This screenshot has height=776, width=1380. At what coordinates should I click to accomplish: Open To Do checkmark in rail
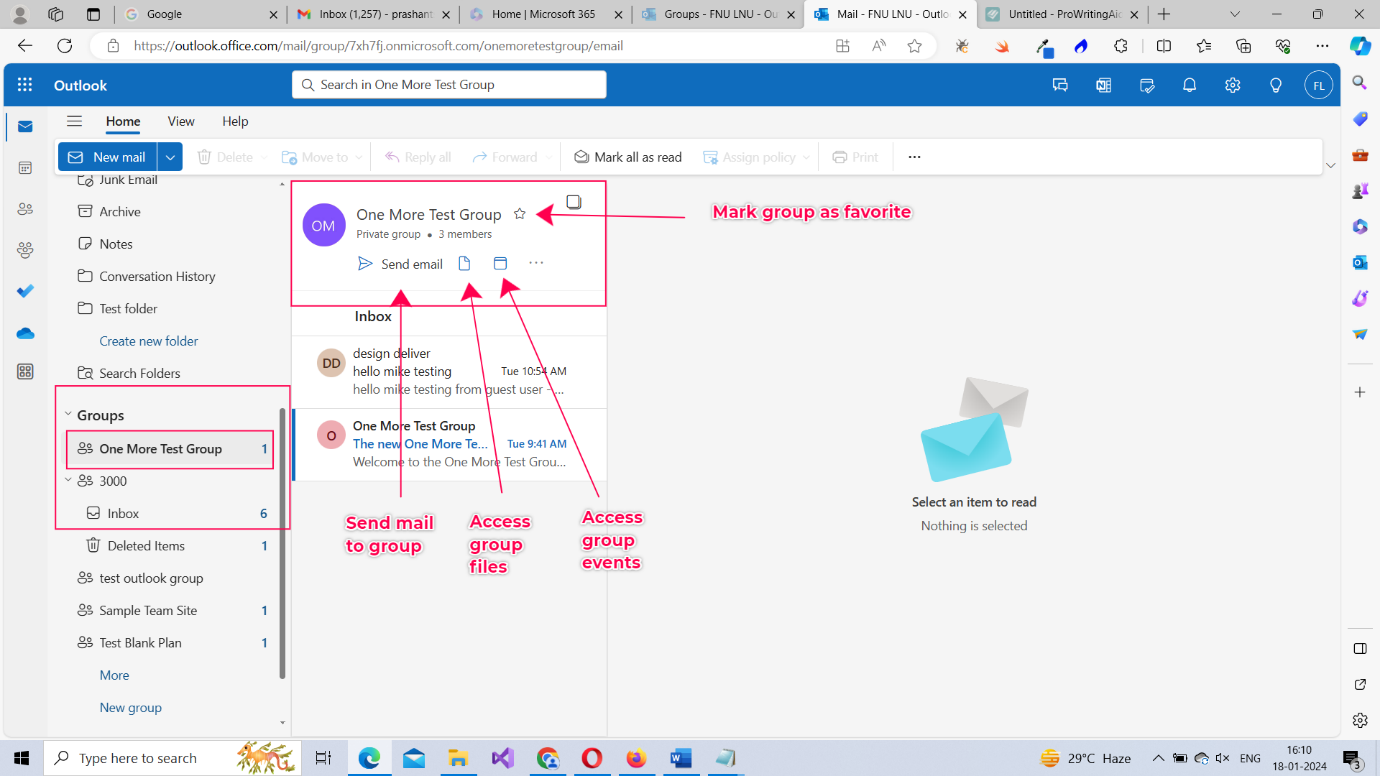click(x=25, y=291)
